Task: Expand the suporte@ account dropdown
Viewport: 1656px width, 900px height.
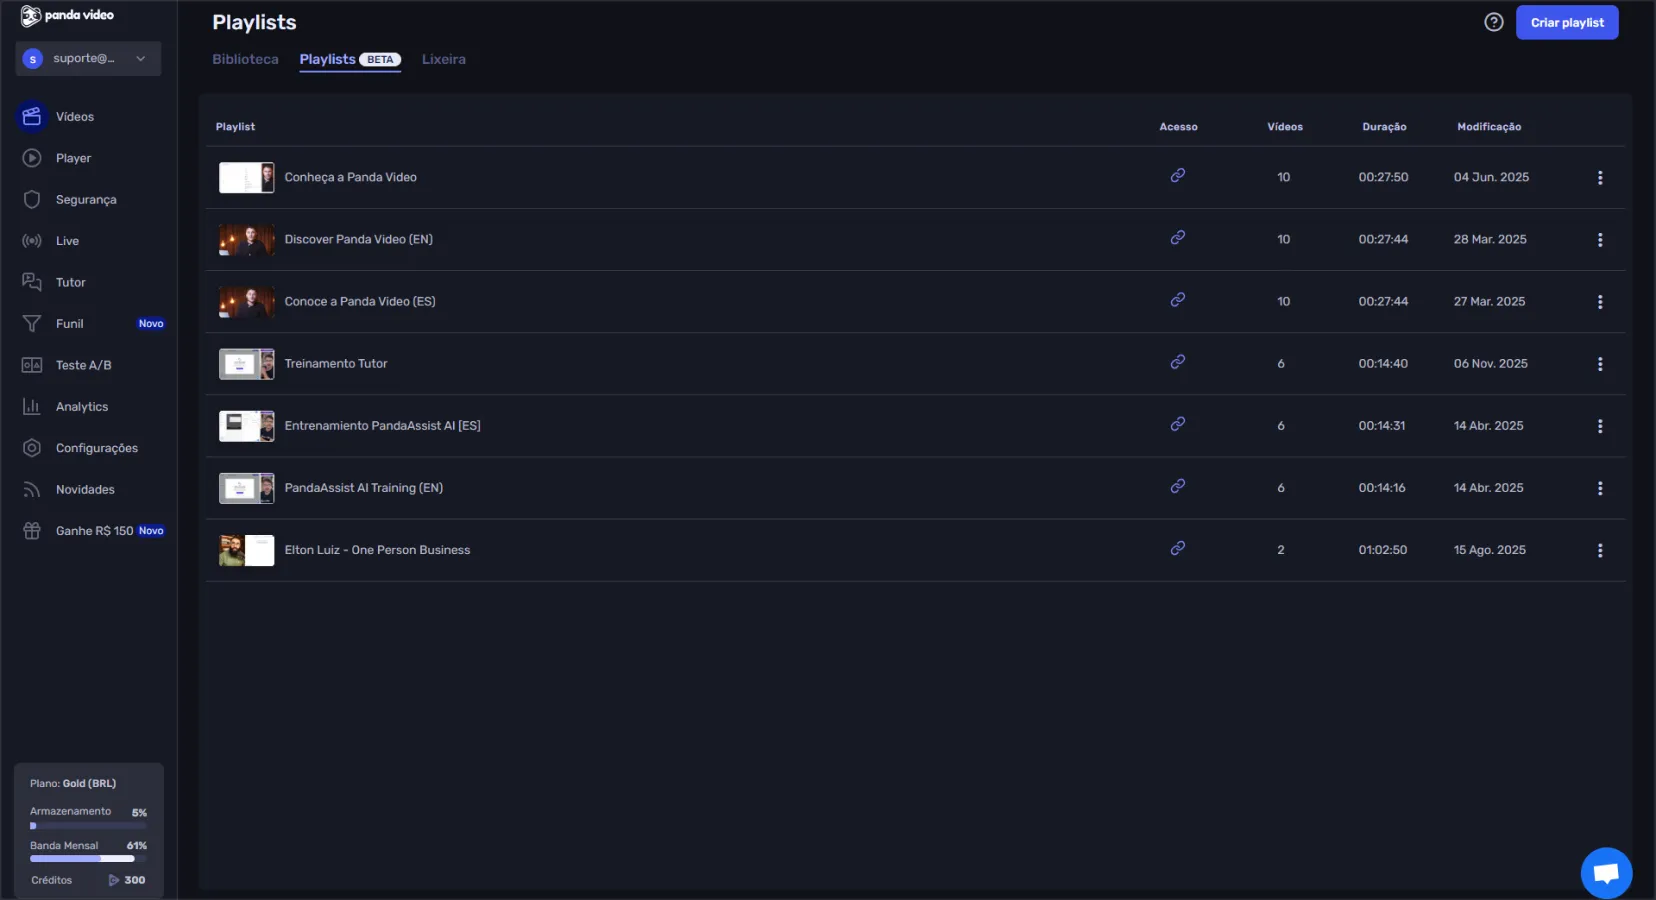Action: [x=88, y=59]
